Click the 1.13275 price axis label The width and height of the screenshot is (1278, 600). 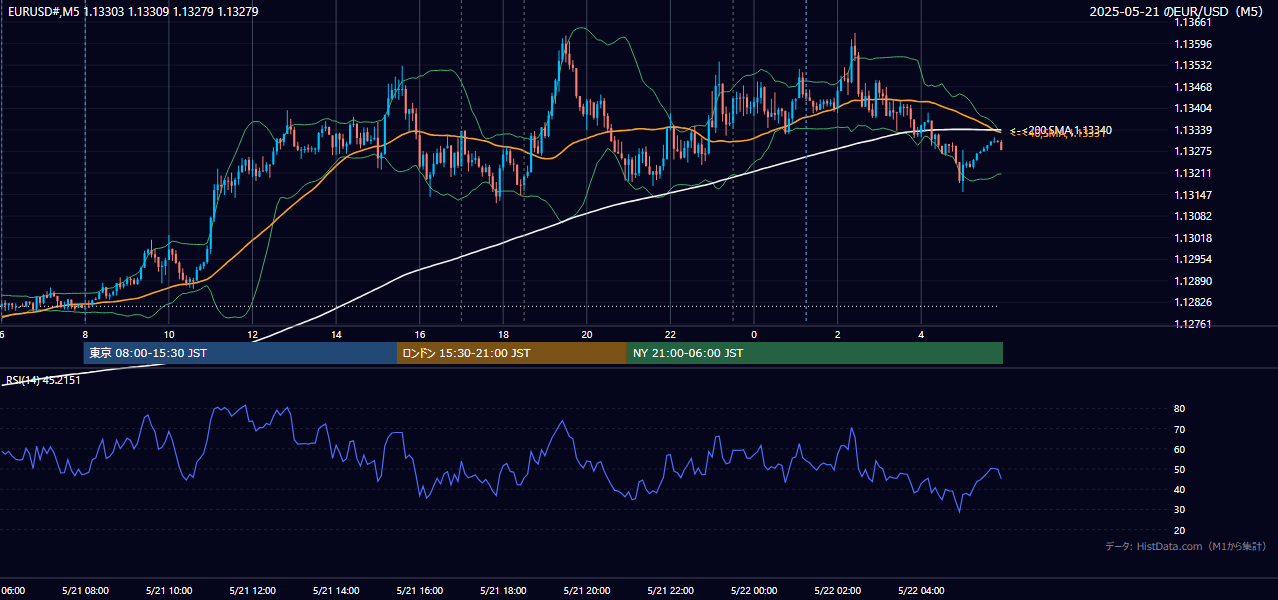pyautogui.click(x=1193, y=151)
